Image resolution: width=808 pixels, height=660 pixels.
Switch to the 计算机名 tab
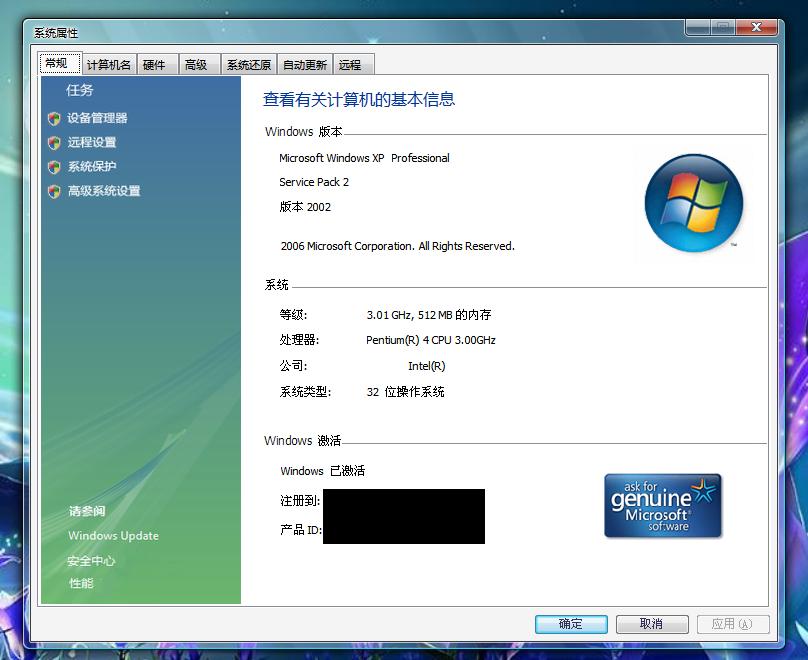point(109,65)
